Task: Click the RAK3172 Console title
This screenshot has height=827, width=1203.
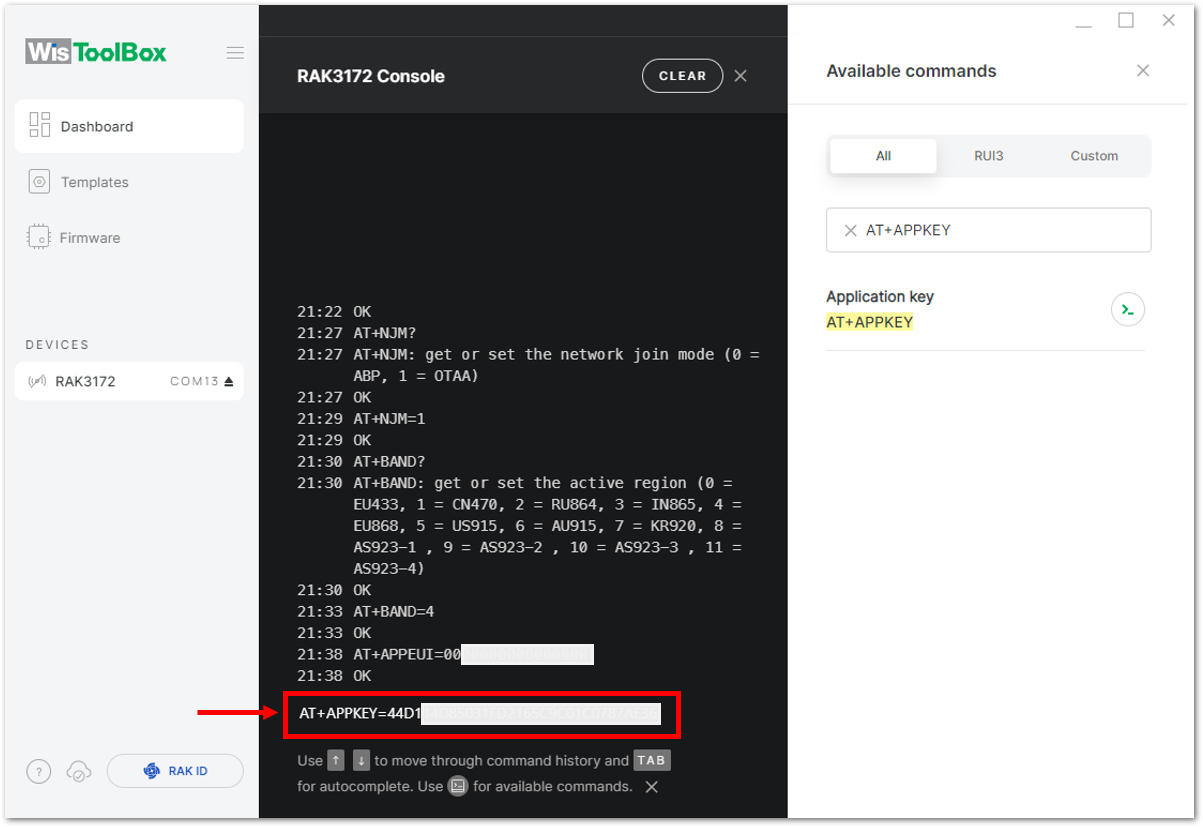Action: pos(371,76)
